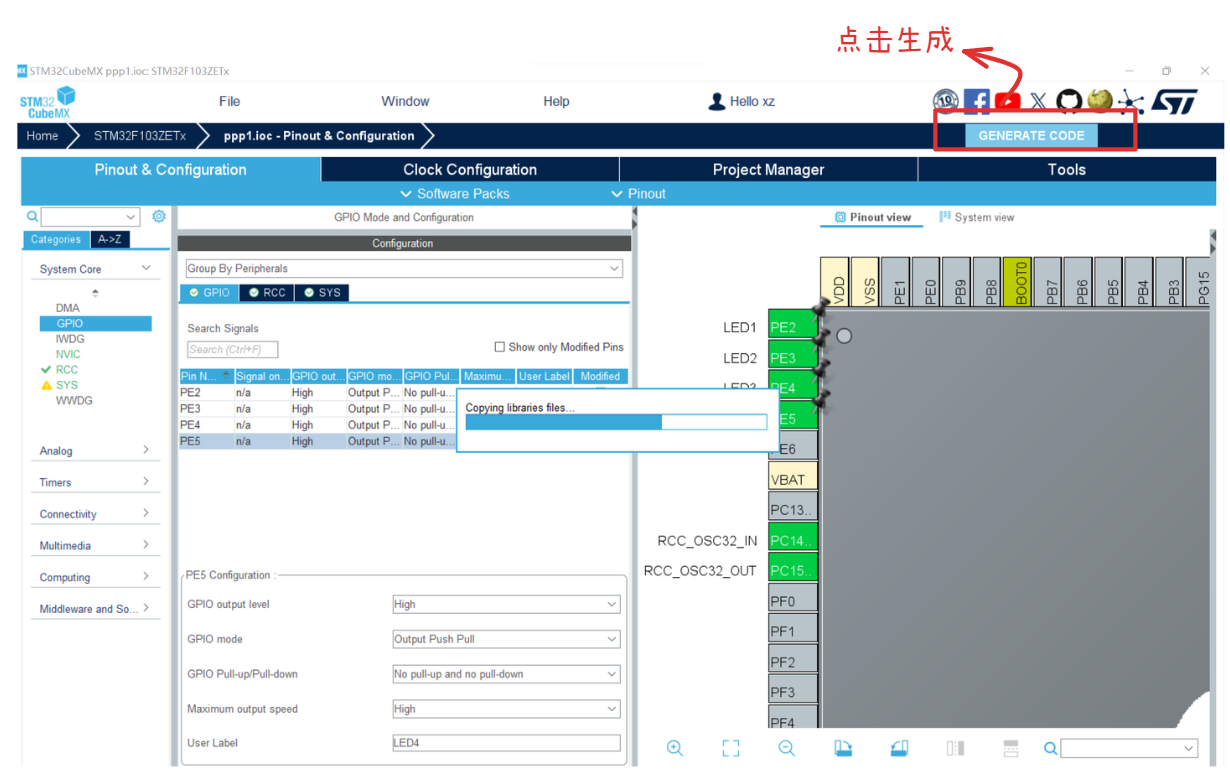Image resolution: width=1230 pixels, height=775 pixels.
Task: Go to Home breadcrumb
Action: (x=42, y=136)
